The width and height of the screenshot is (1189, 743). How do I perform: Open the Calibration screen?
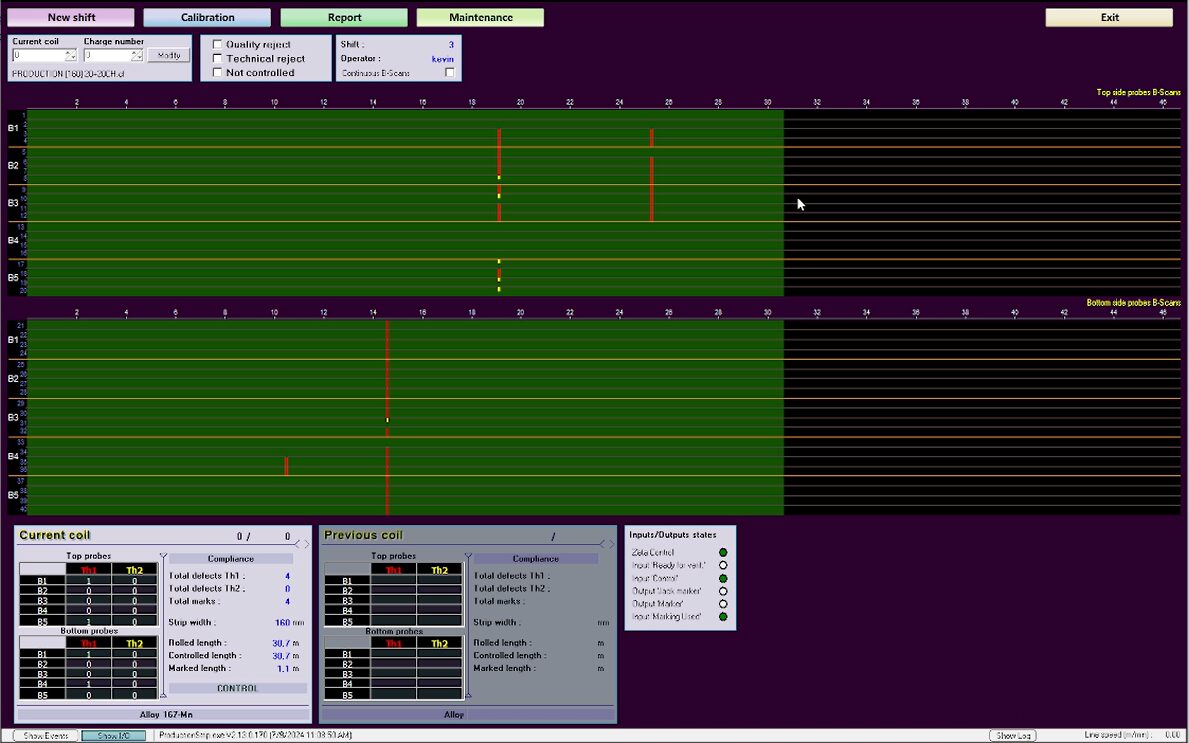pos(207,18)
